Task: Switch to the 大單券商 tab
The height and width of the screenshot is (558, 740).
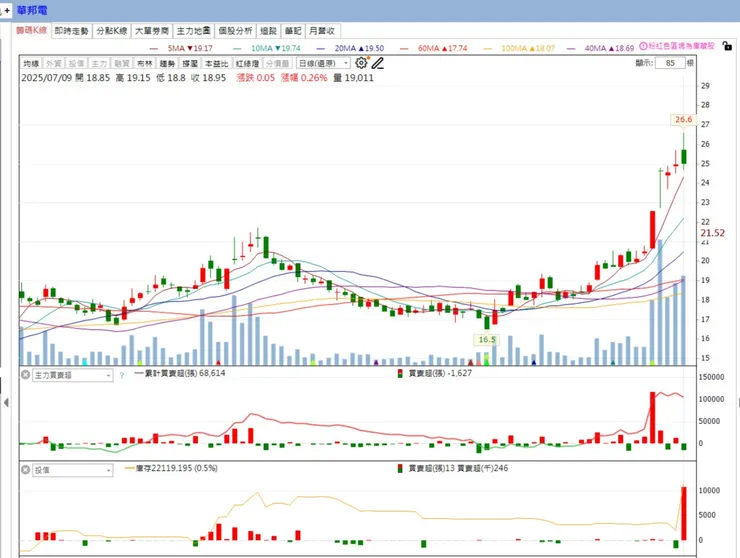Action: click(x=152, y=31)
